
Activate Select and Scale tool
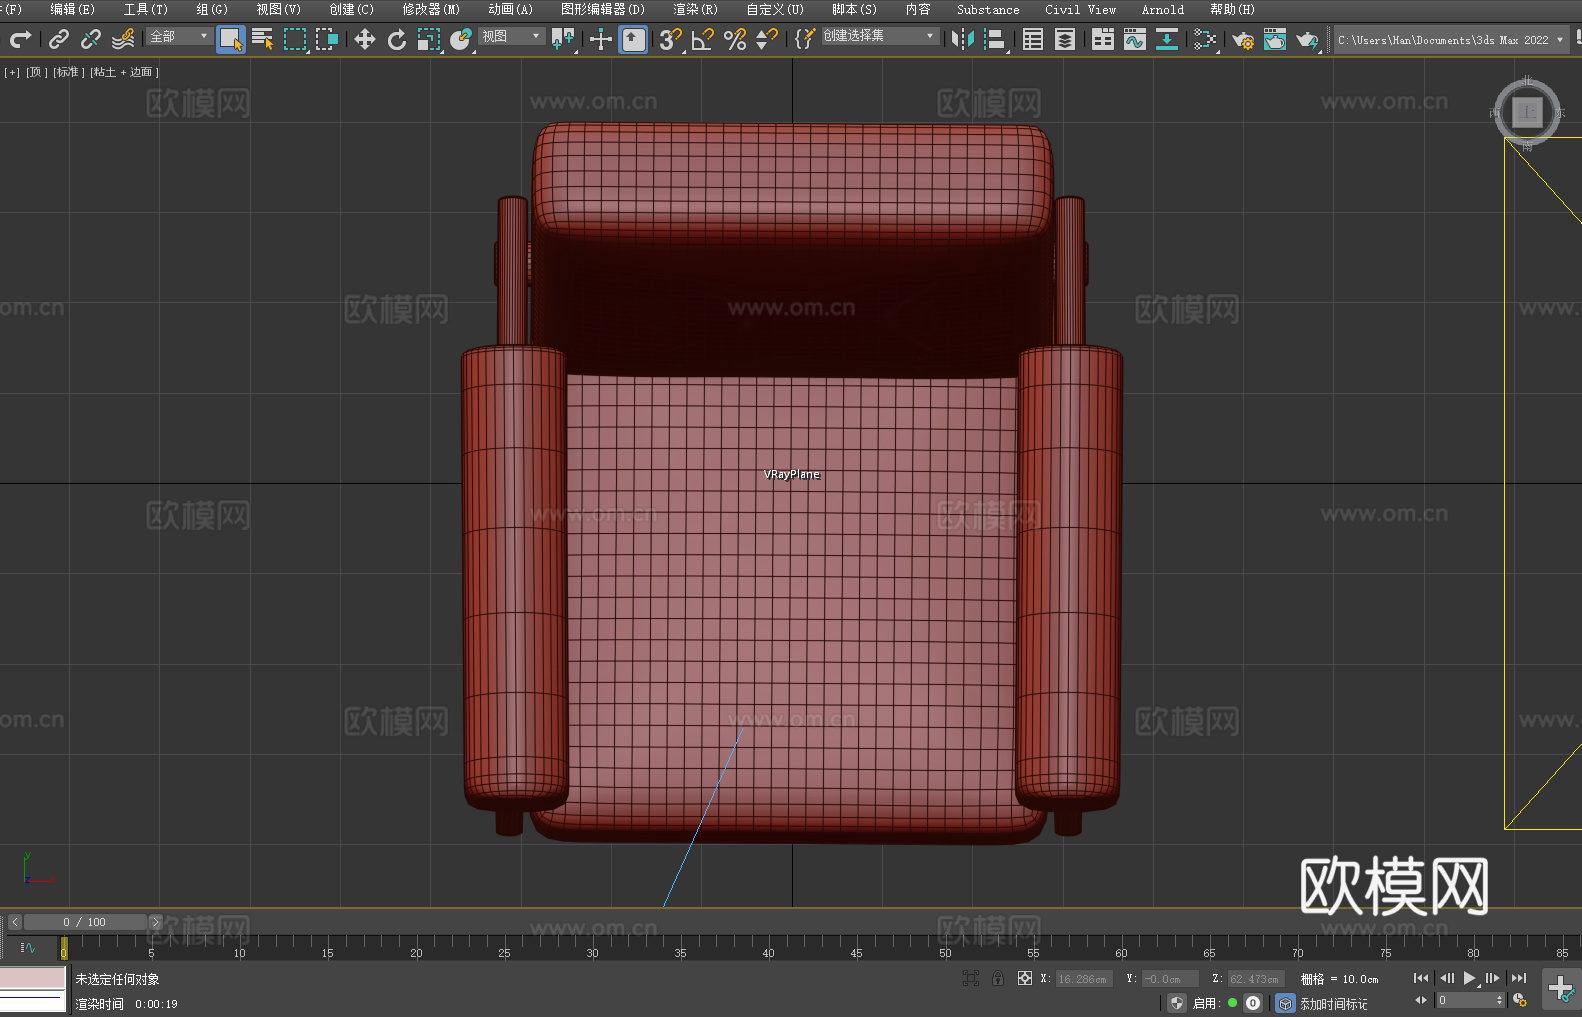[x=429, y=39]
